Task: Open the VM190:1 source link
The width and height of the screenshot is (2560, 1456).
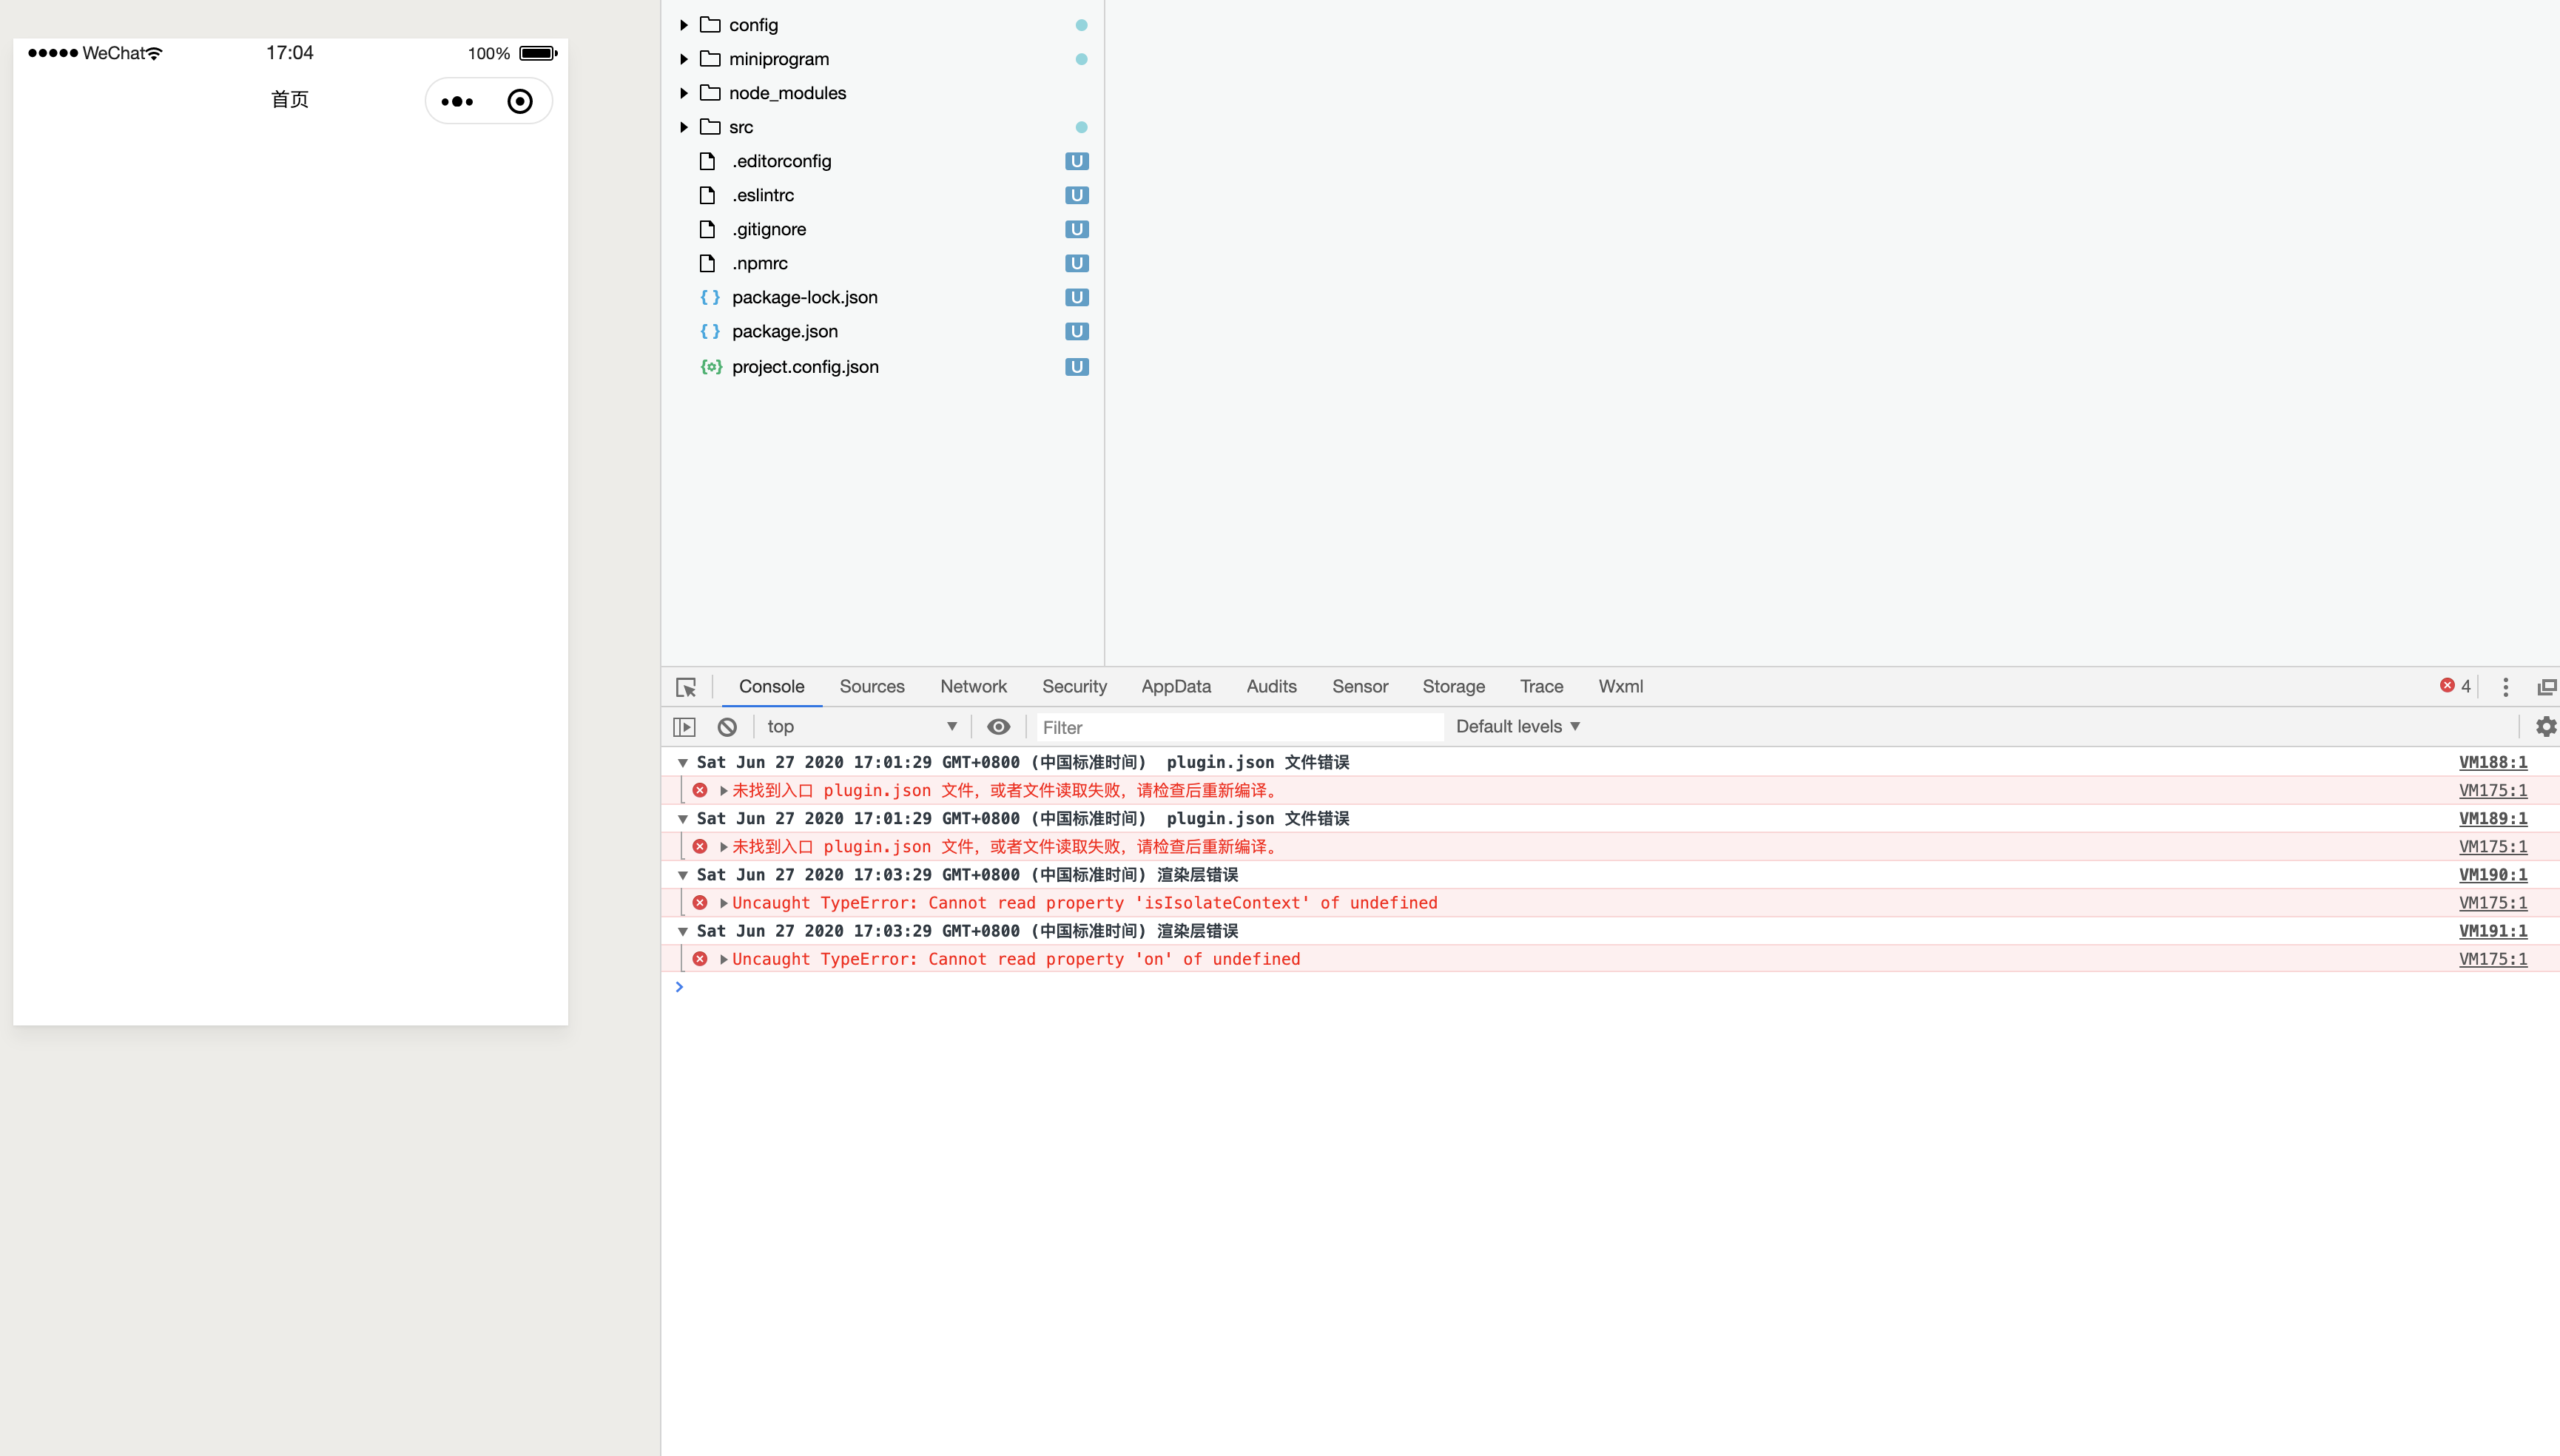Action: tap(2492, 874)
